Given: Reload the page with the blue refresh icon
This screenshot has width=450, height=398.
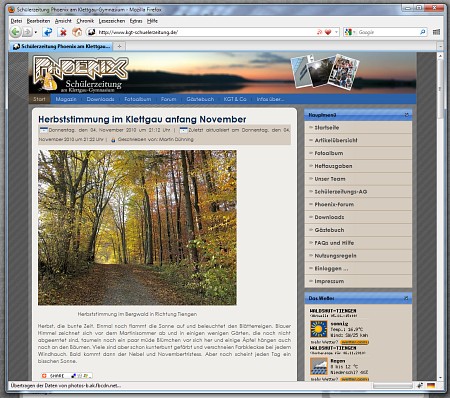Looking at the screenshot, I should (x=48, y=32).
